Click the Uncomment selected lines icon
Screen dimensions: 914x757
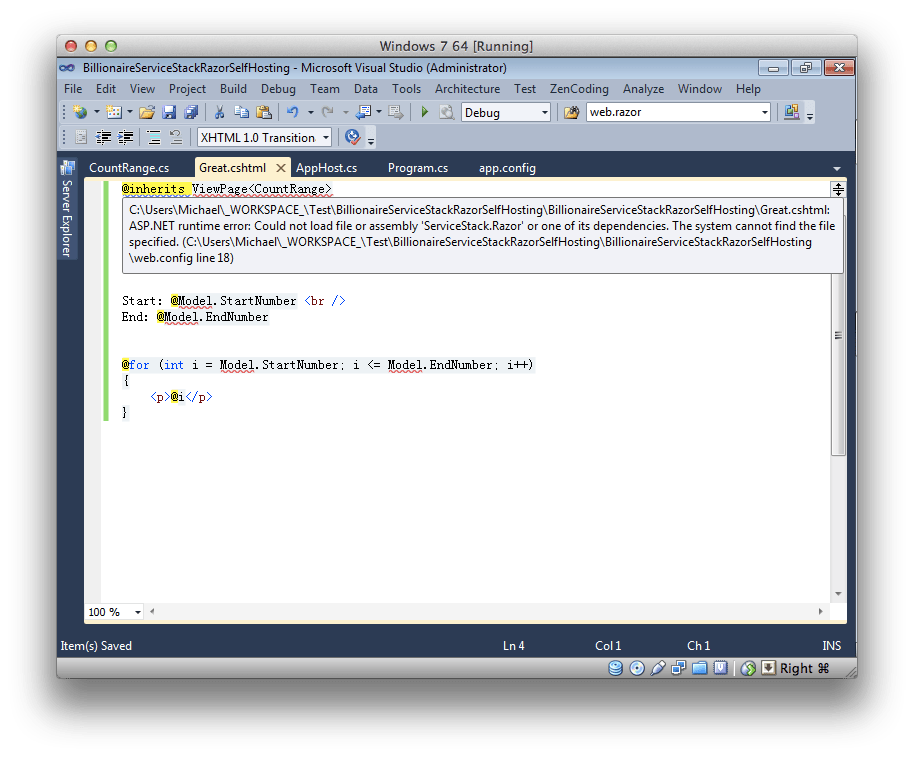(176, 138)
